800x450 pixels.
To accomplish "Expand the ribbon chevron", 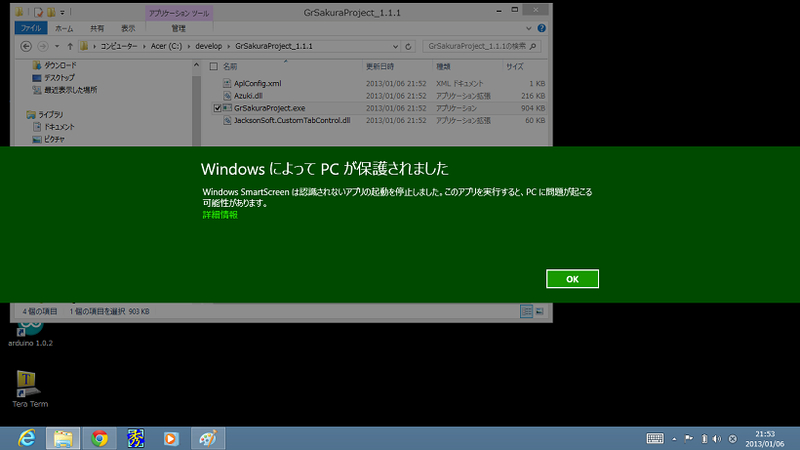I will coord(529,28).
